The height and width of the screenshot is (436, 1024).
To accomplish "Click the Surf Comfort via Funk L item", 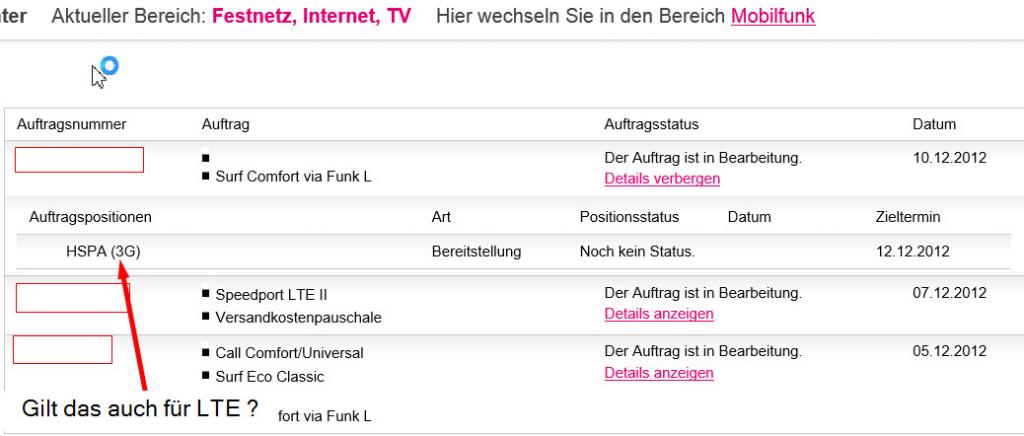I will click(x=293, y=177).
